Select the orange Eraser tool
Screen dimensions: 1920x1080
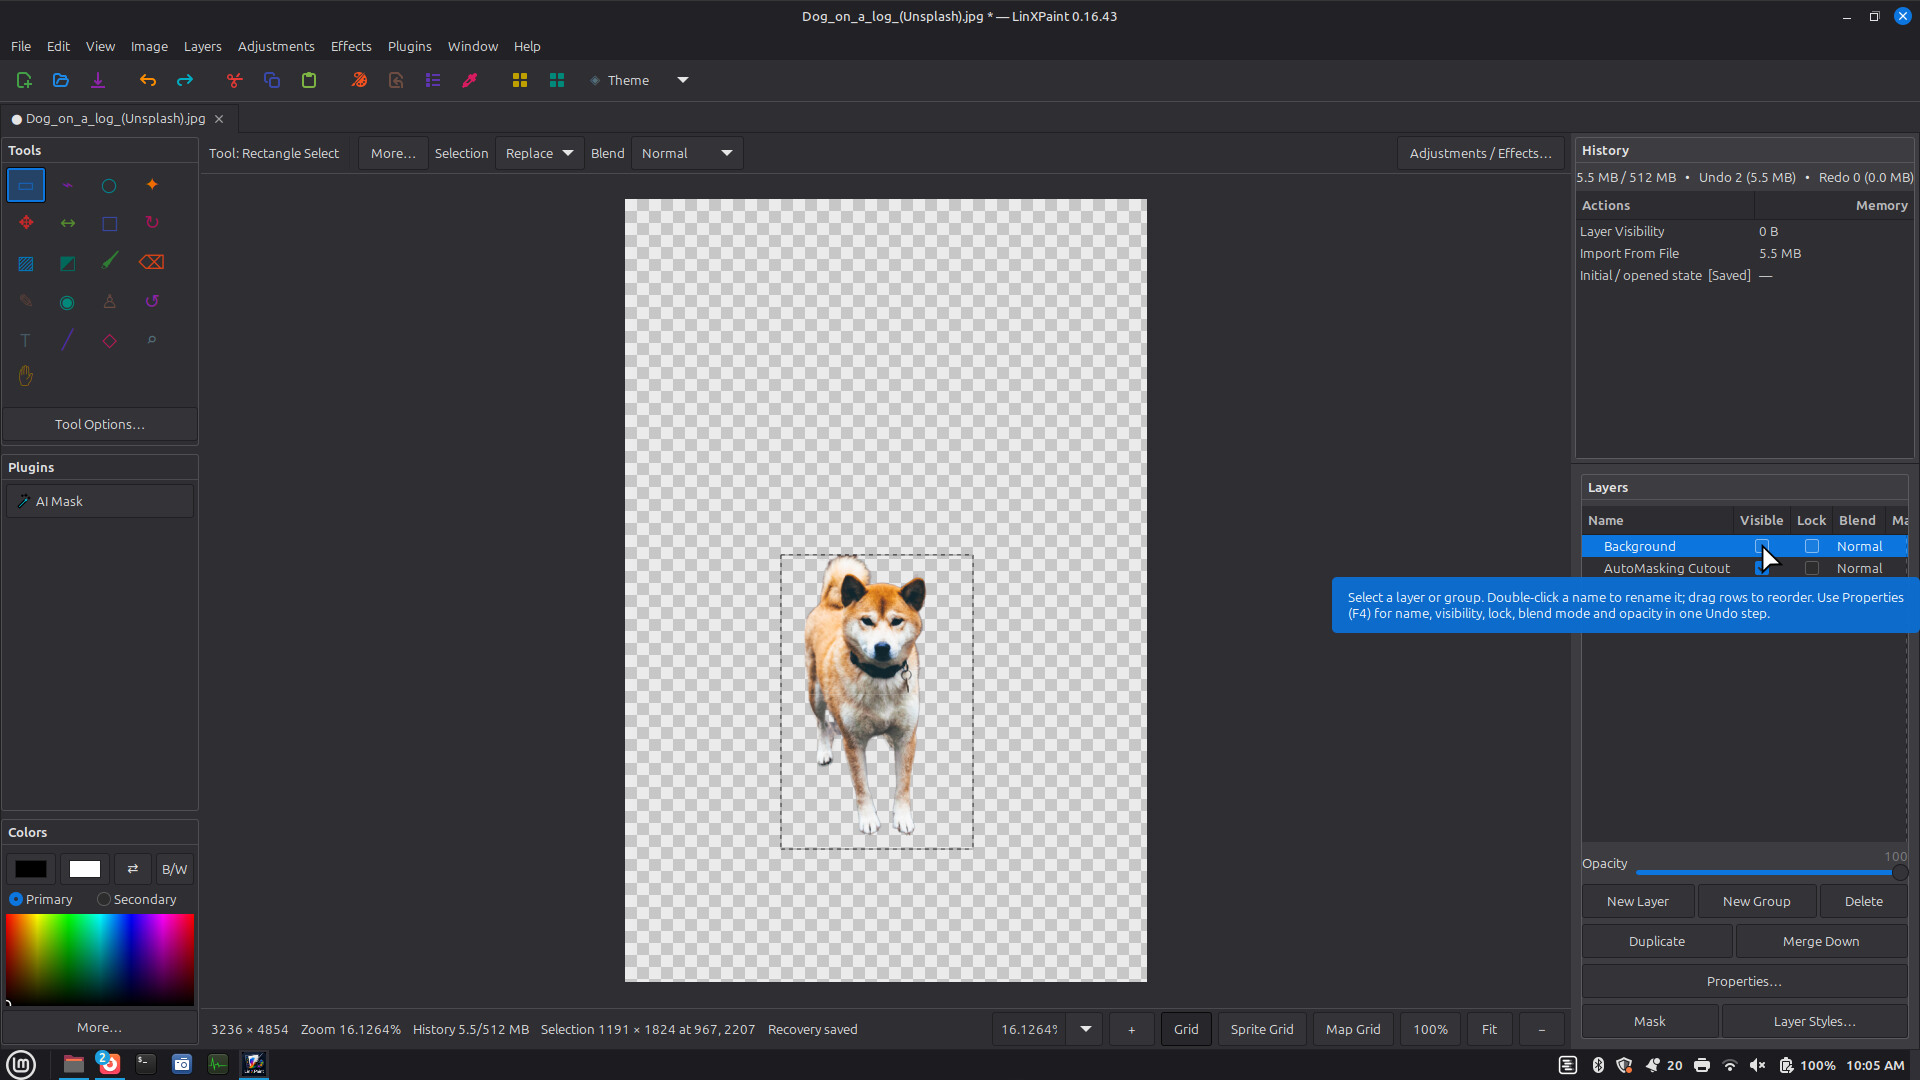tap(152, 262)
